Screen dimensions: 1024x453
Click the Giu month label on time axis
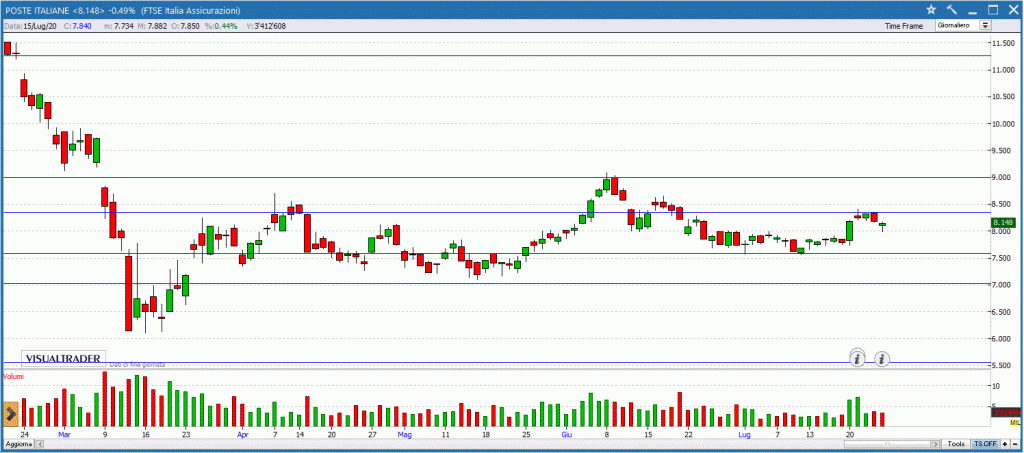click(x=566, y=433)
